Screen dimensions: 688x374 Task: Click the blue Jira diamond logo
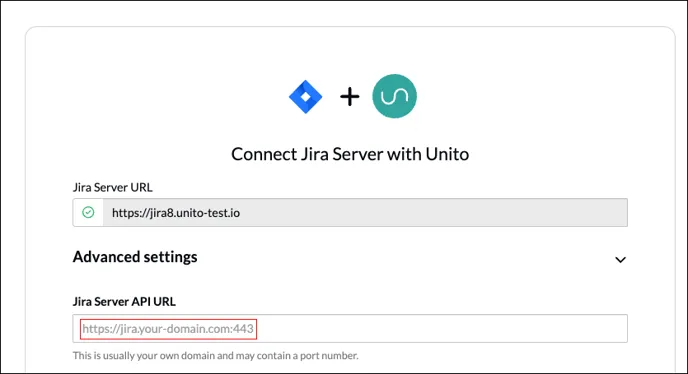305,97
